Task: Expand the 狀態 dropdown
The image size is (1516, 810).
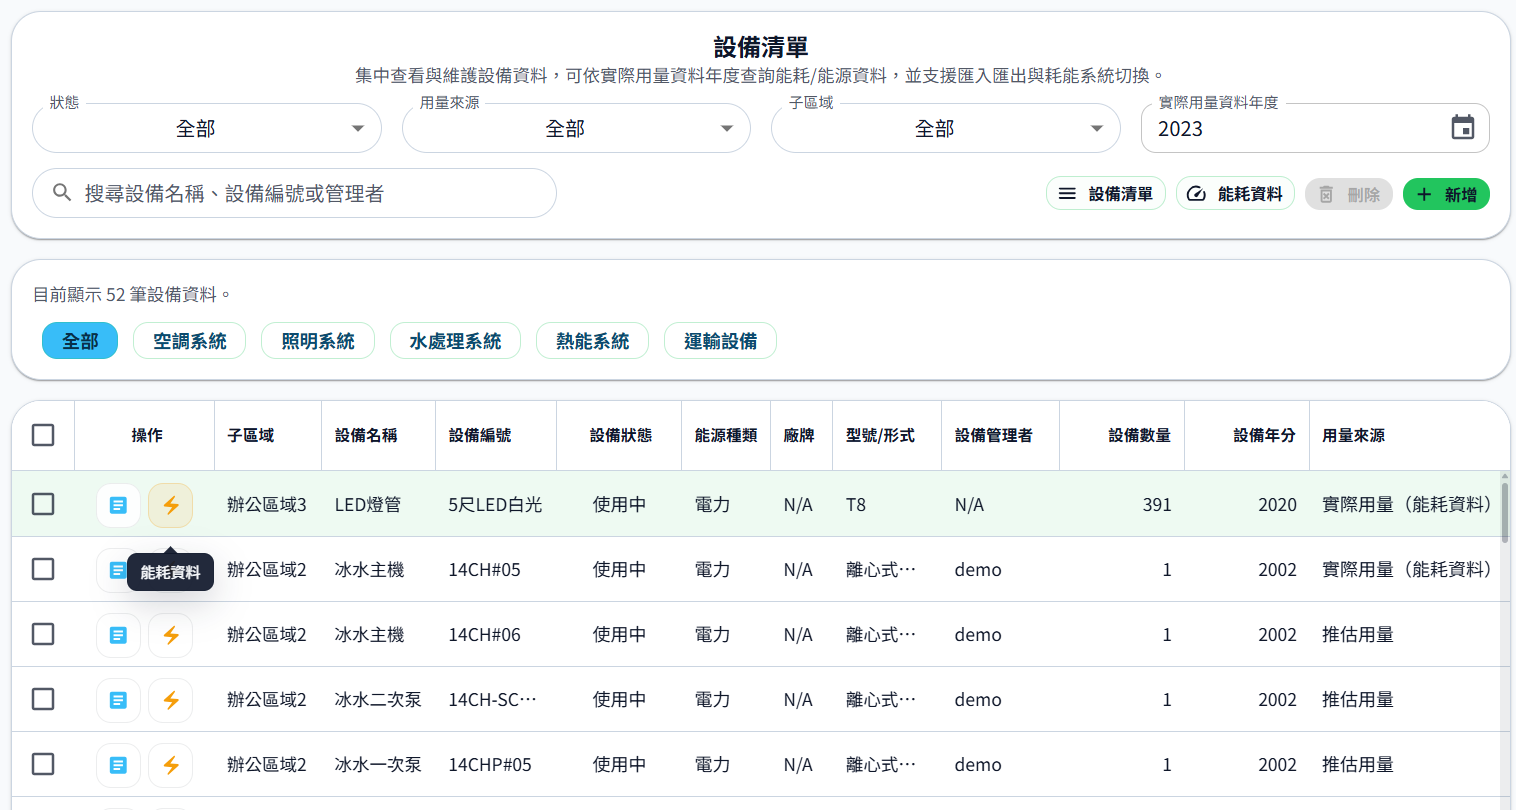Action: (207, 128)
